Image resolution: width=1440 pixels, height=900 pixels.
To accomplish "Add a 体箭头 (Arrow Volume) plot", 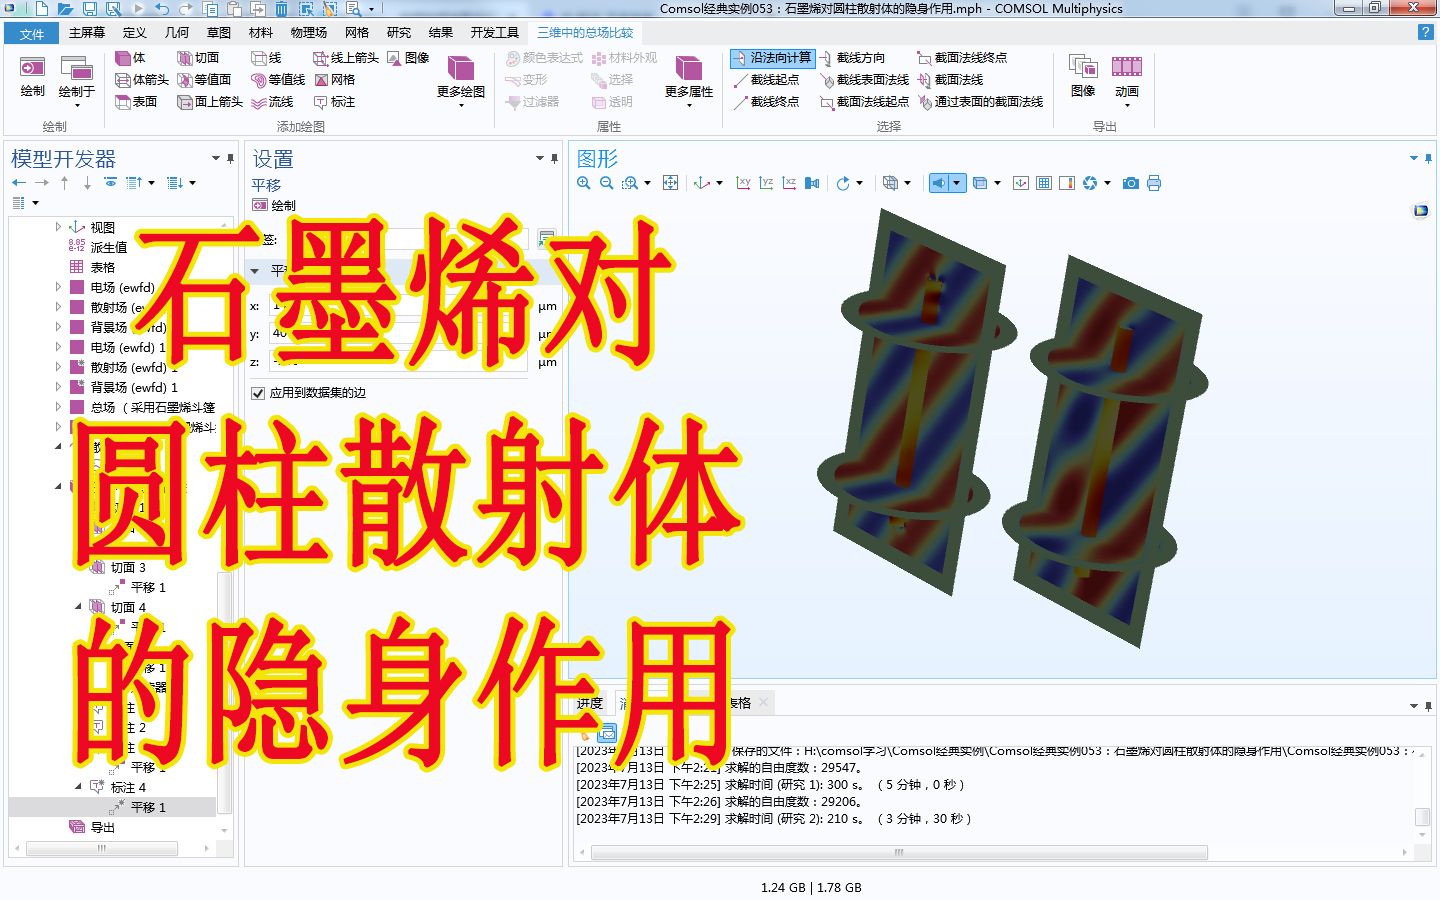I will pos(141,80).
